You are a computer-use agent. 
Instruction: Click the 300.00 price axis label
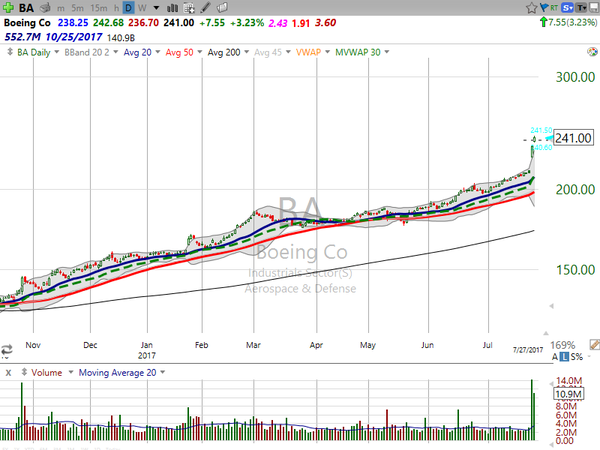tap(575, 77)
